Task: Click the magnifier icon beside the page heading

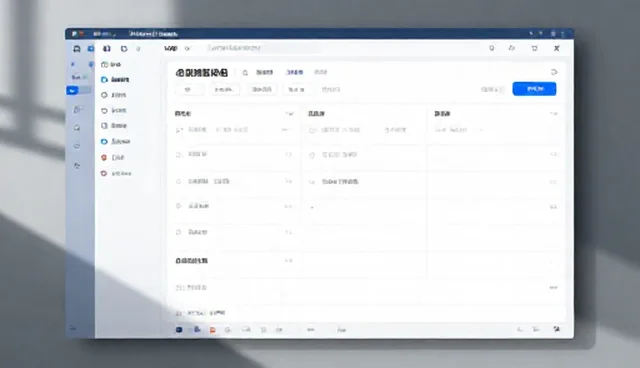Action: tap(245, 73)
